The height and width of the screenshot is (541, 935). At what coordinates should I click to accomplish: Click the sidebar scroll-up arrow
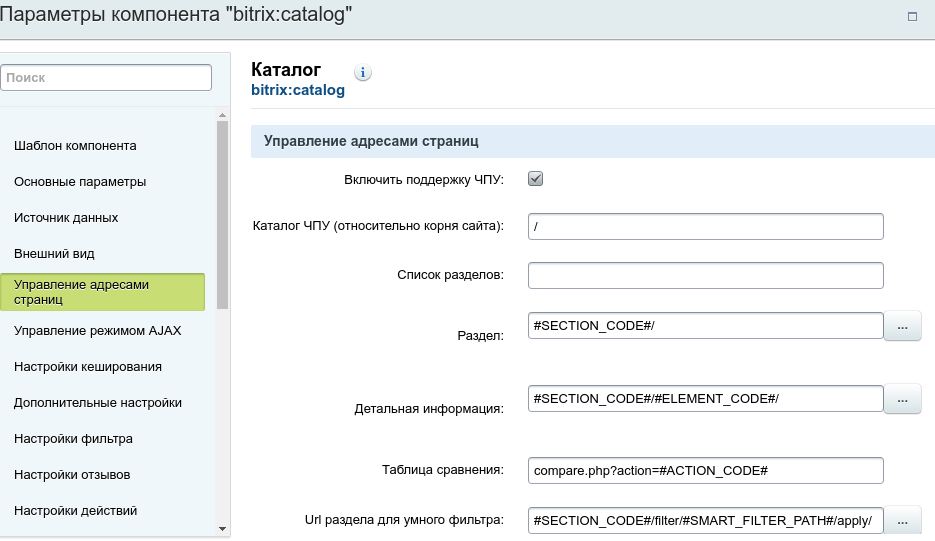click(222, 115)
